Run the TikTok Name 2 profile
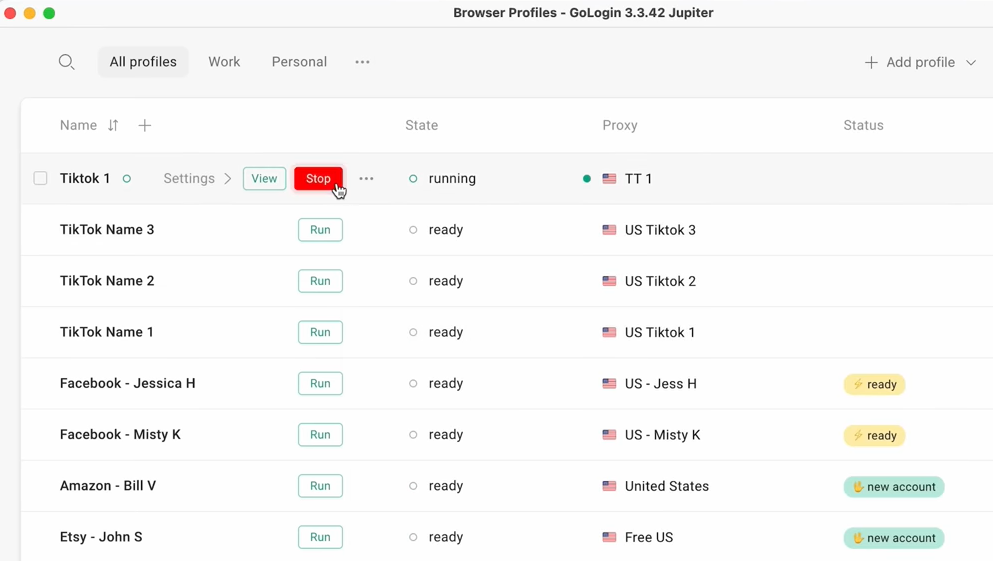This screenshot has height=561, width=993. click(320, 281)
